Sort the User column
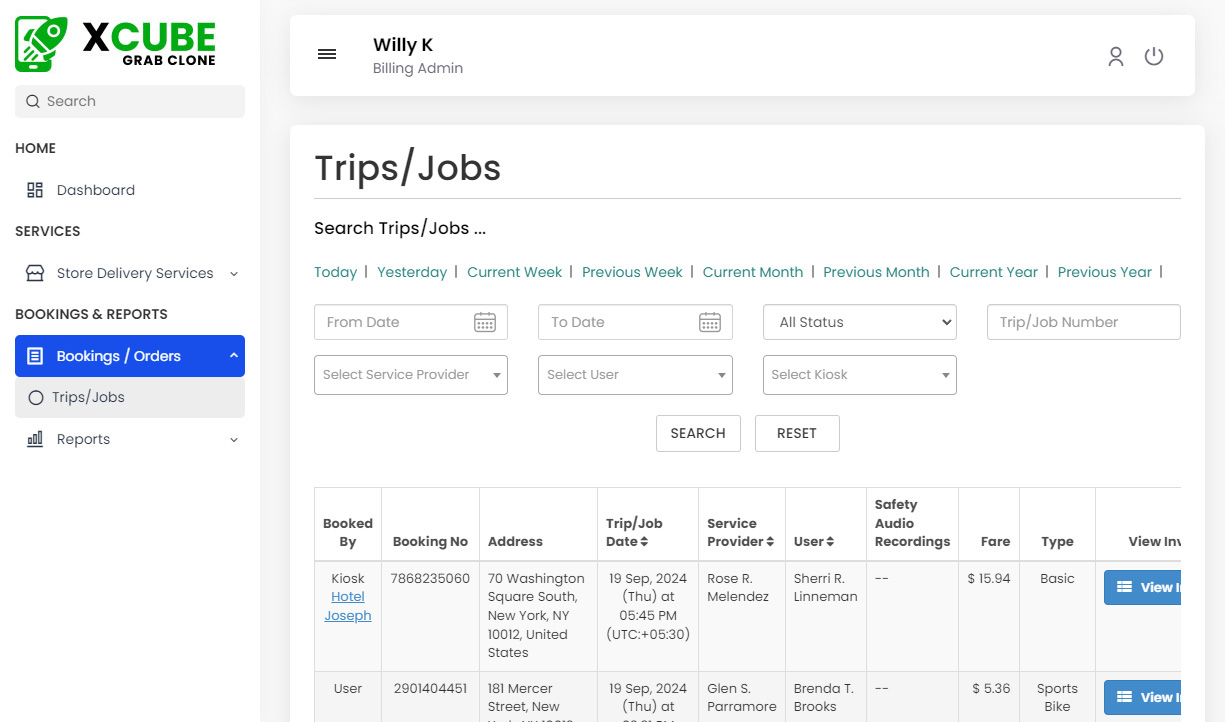 [829, 542]
